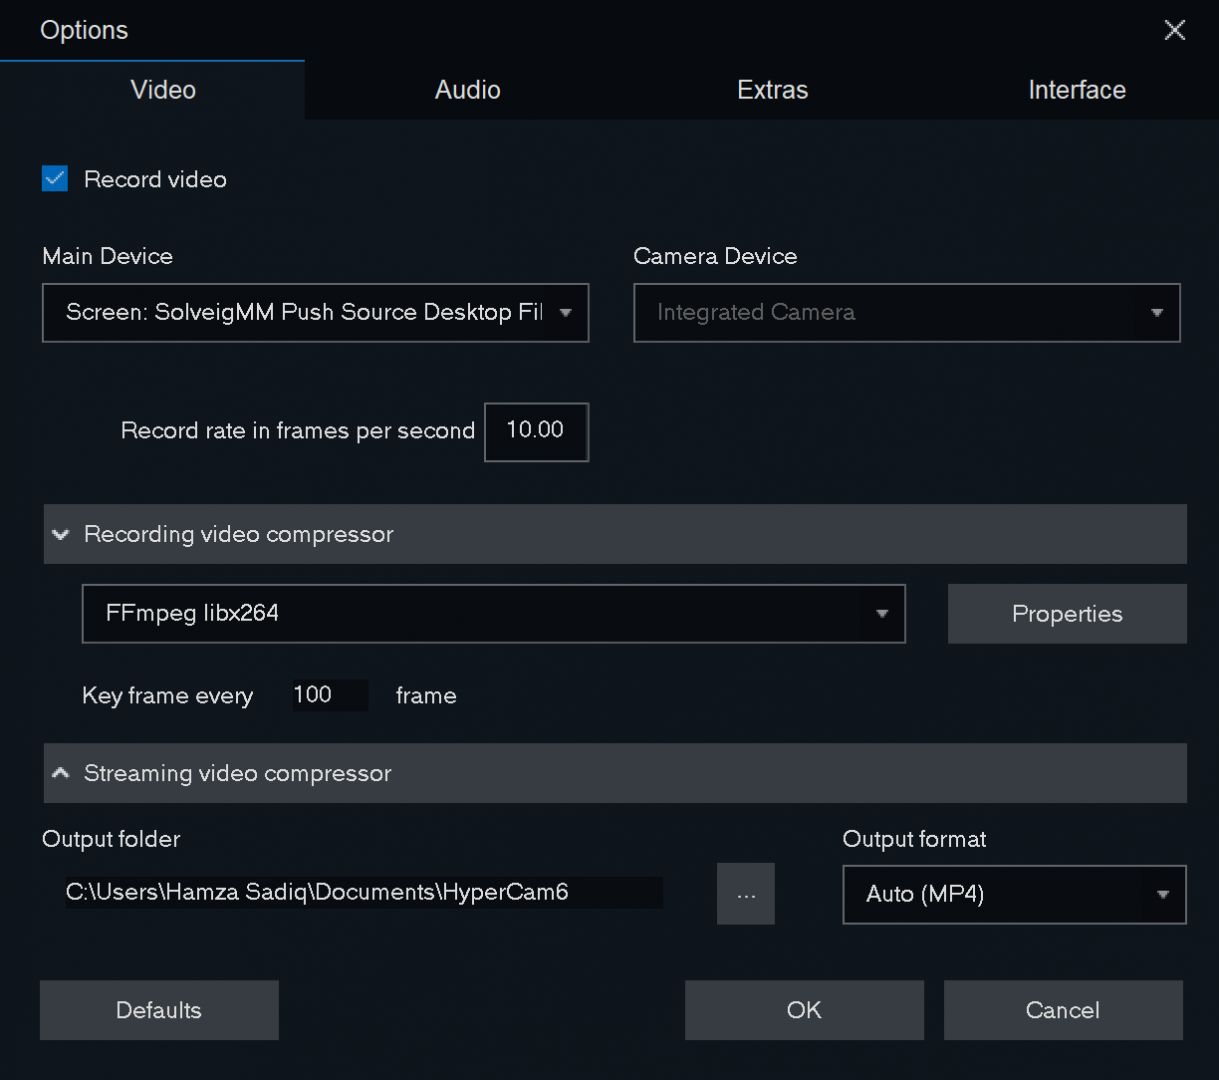This screenshot has height=1080, width=1219.
Task: Click the "Main Device" label
Action: (x=108, y=256)
